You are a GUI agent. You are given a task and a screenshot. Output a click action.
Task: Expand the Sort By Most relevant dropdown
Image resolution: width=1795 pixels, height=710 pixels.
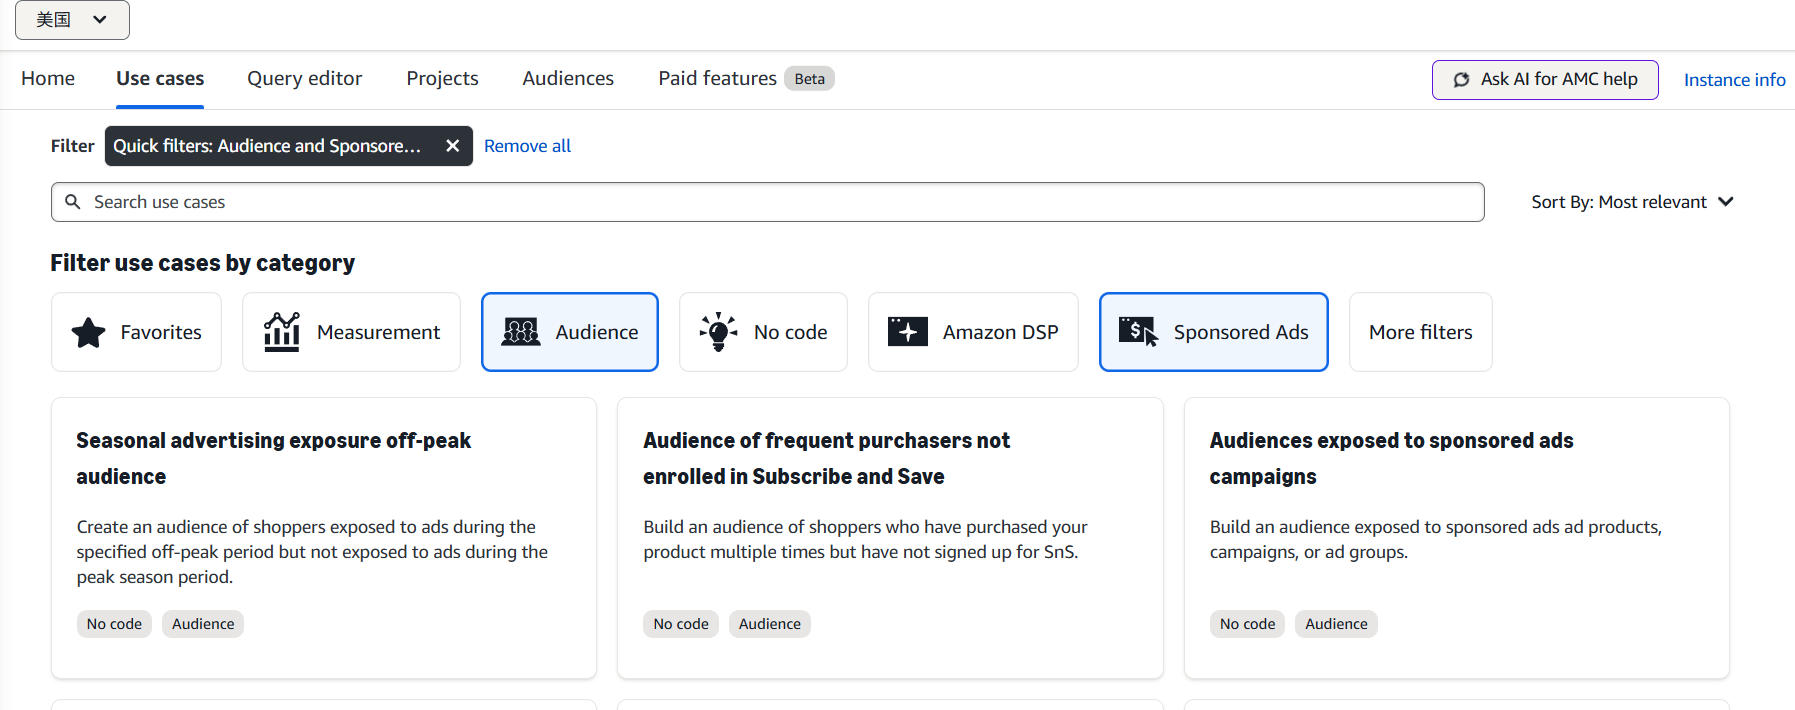[1632, 202]
